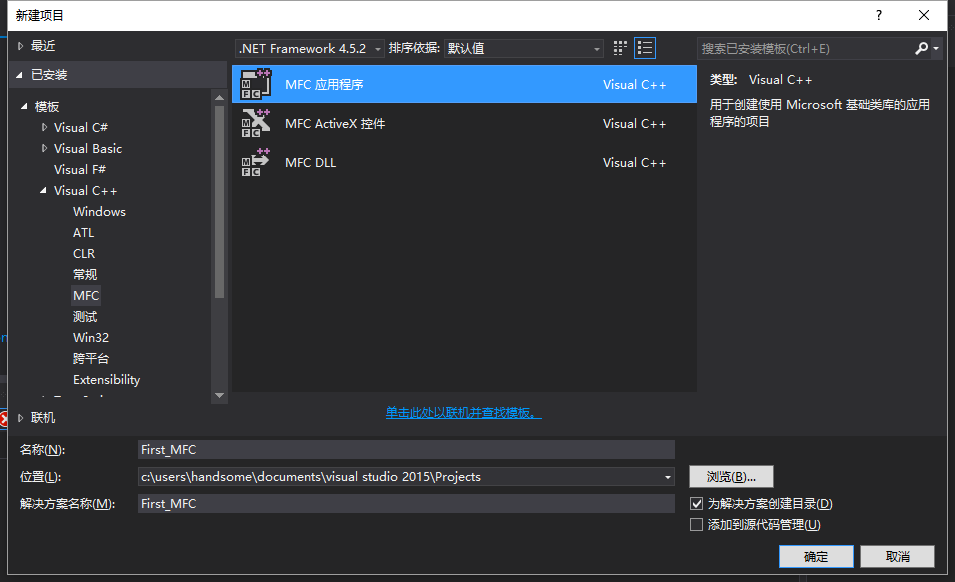Close the 新建项目 dialog
Image resolution: width=955 pixels, height=582 pixels.
[x=923, y=15]
